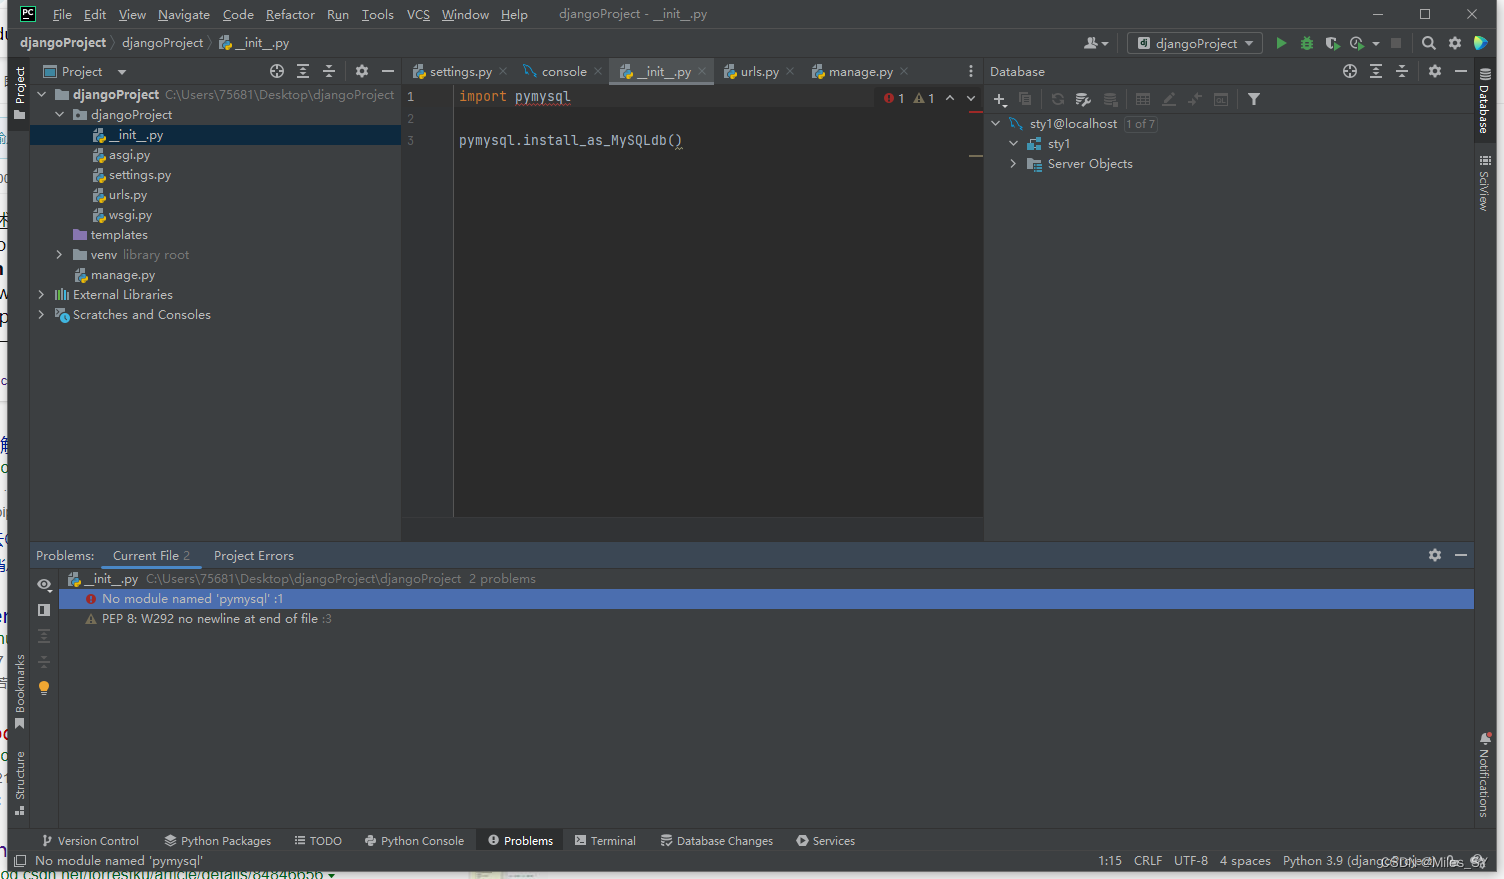
Task: Open the Services tool window
Action: [825, 841]
